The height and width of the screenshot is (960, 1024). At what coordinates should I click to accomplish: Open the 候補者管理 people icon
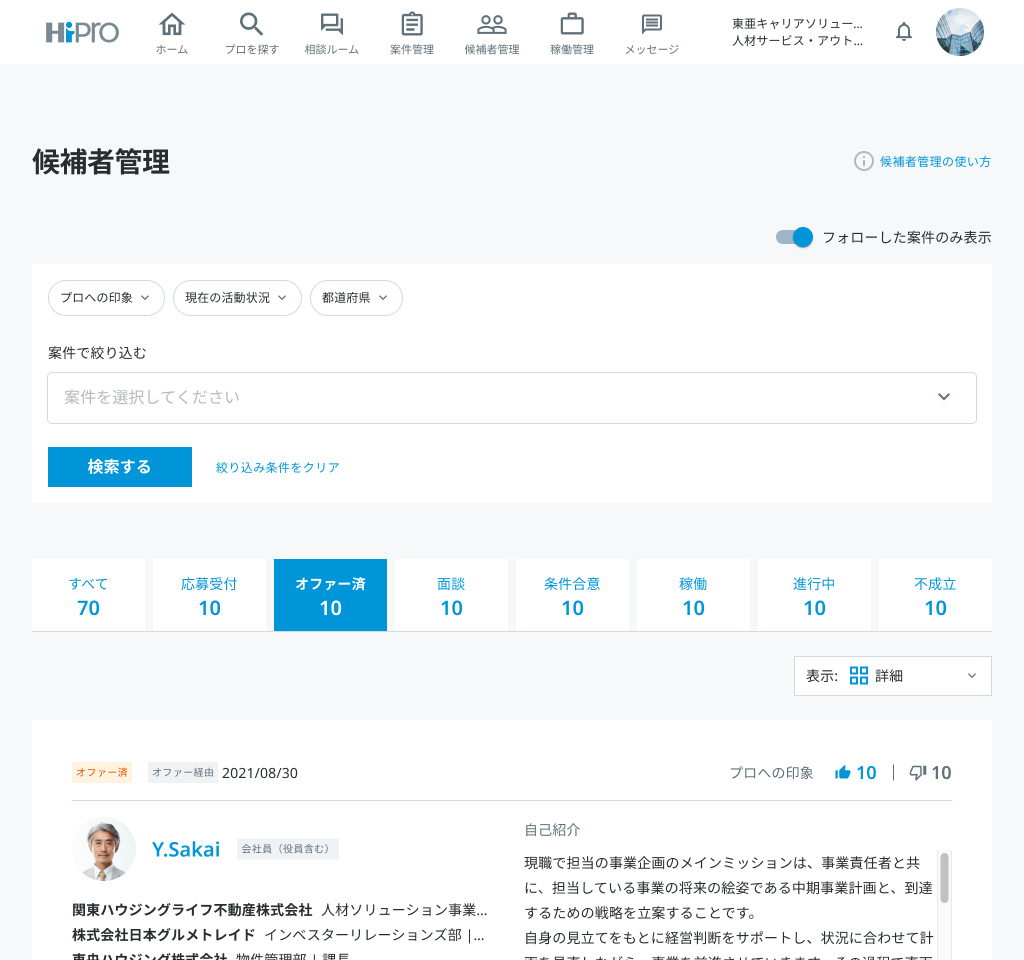[x=492, y=25]
